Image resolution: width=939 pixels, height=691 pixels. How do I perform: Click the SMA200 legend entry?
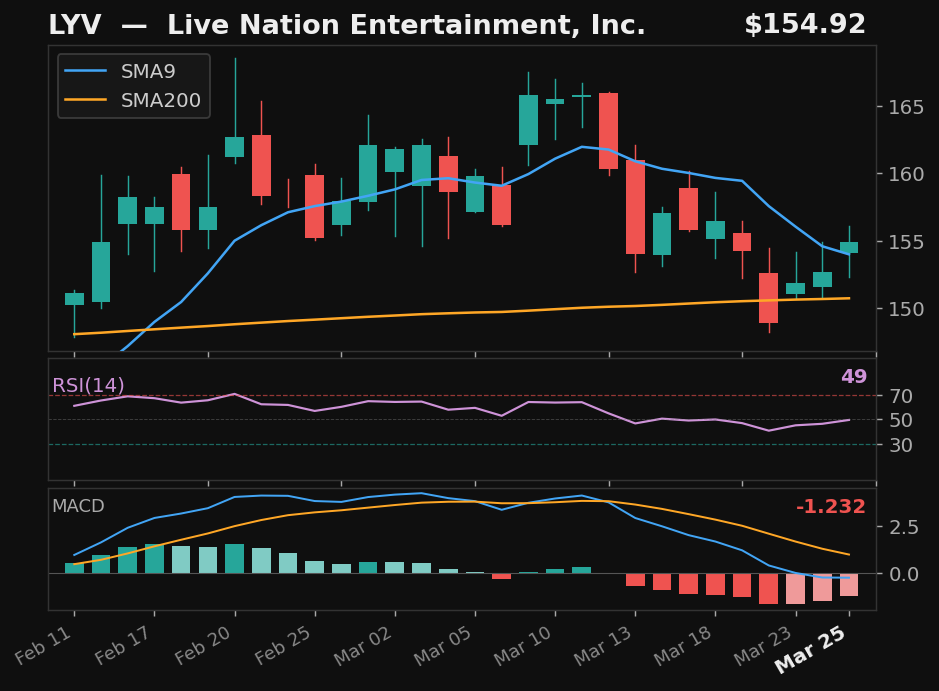pyautogui.click(x=160, y=101)
